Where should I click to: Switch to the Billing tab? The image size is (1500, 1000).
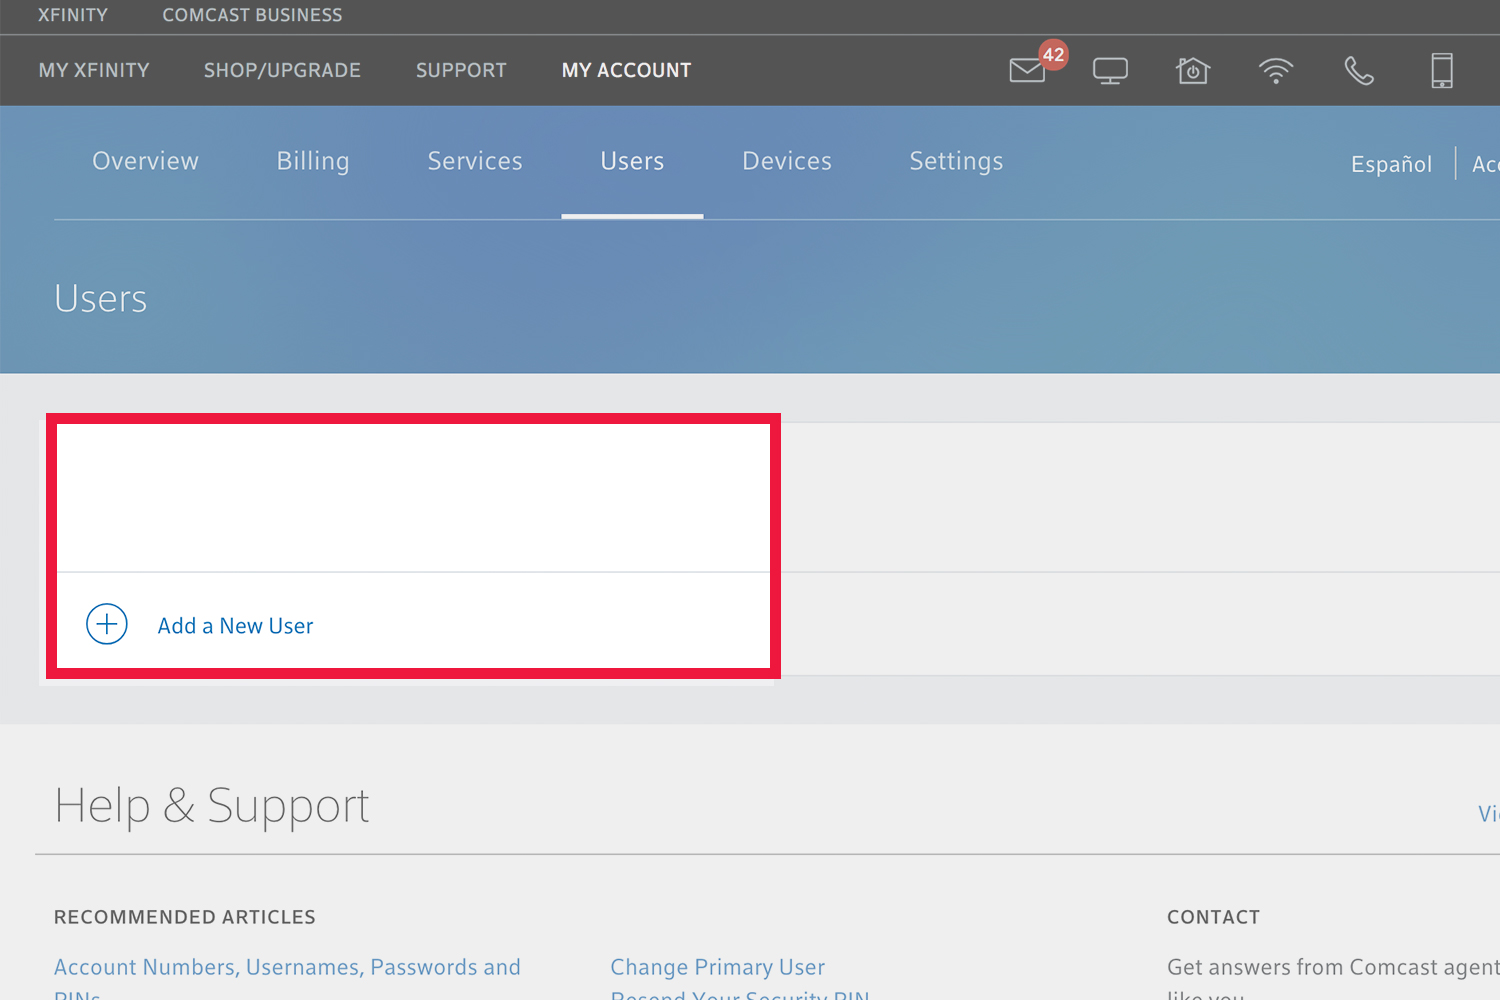[x=313, y=161]
